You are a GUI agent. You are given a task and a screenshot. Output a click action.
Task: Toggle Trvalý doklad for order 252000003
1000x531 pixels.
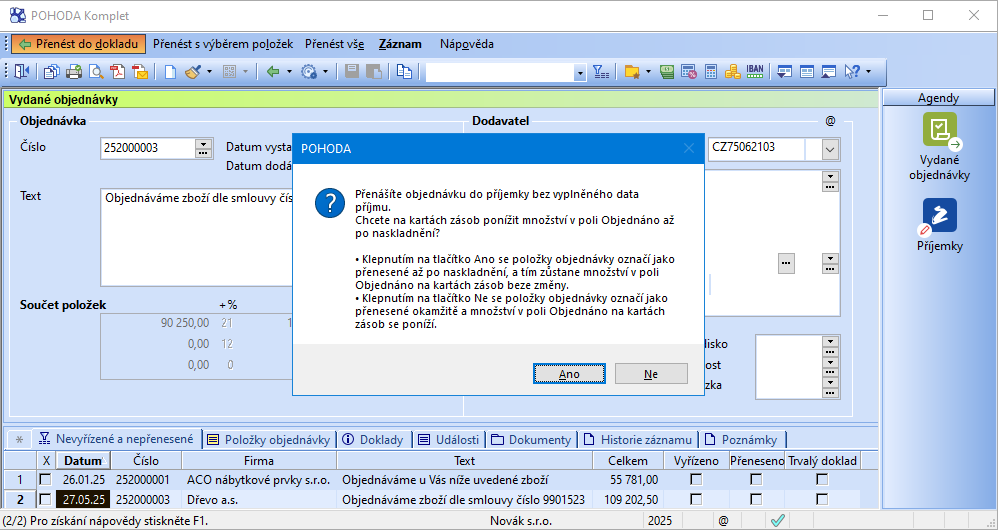click(822, 499)
